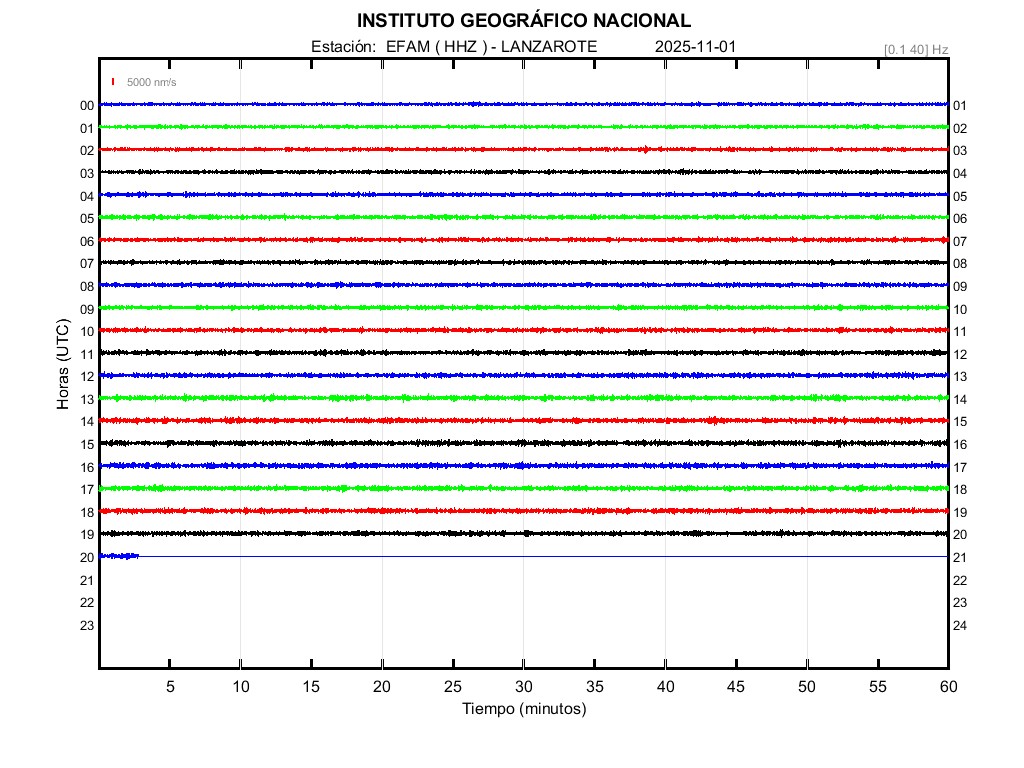The image size is (1024, 768).
Task: Click the left-side hour label 23
Action: tap(87, 625)
